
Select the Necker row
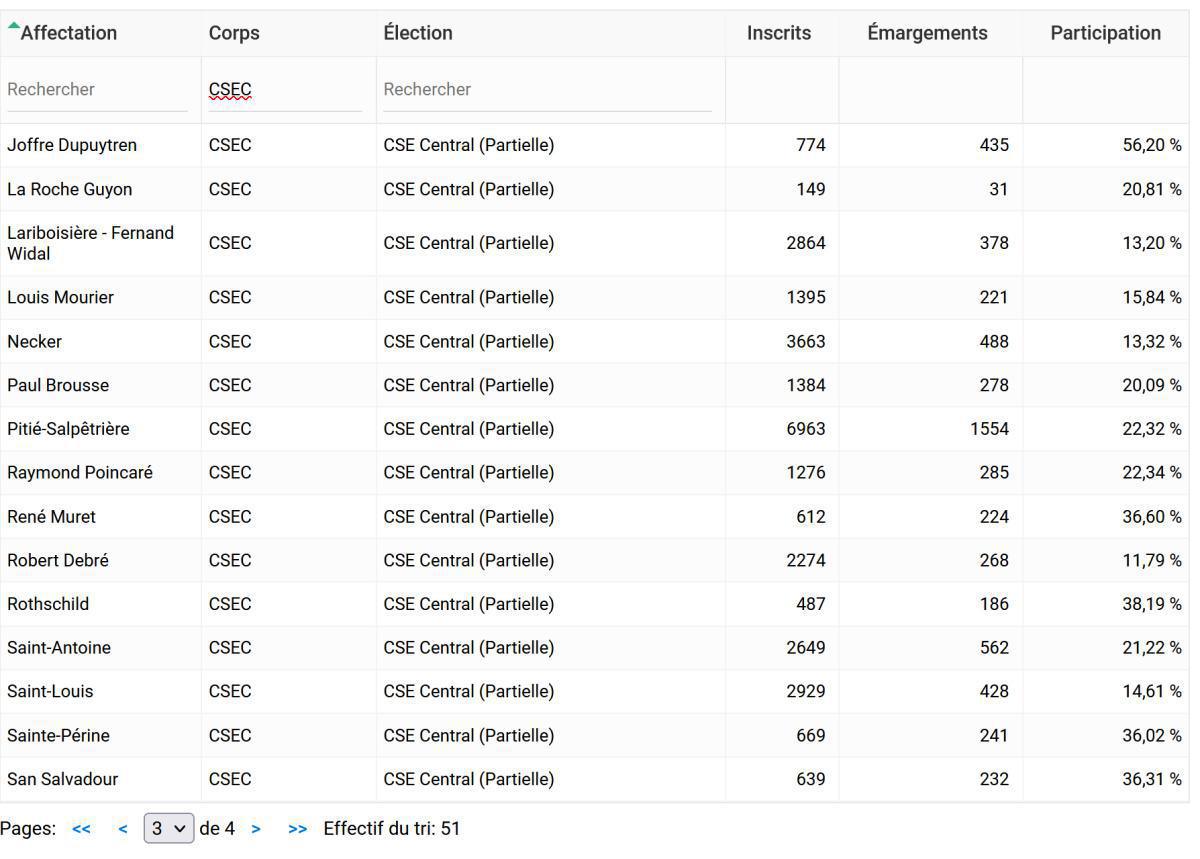pos(35,342)
